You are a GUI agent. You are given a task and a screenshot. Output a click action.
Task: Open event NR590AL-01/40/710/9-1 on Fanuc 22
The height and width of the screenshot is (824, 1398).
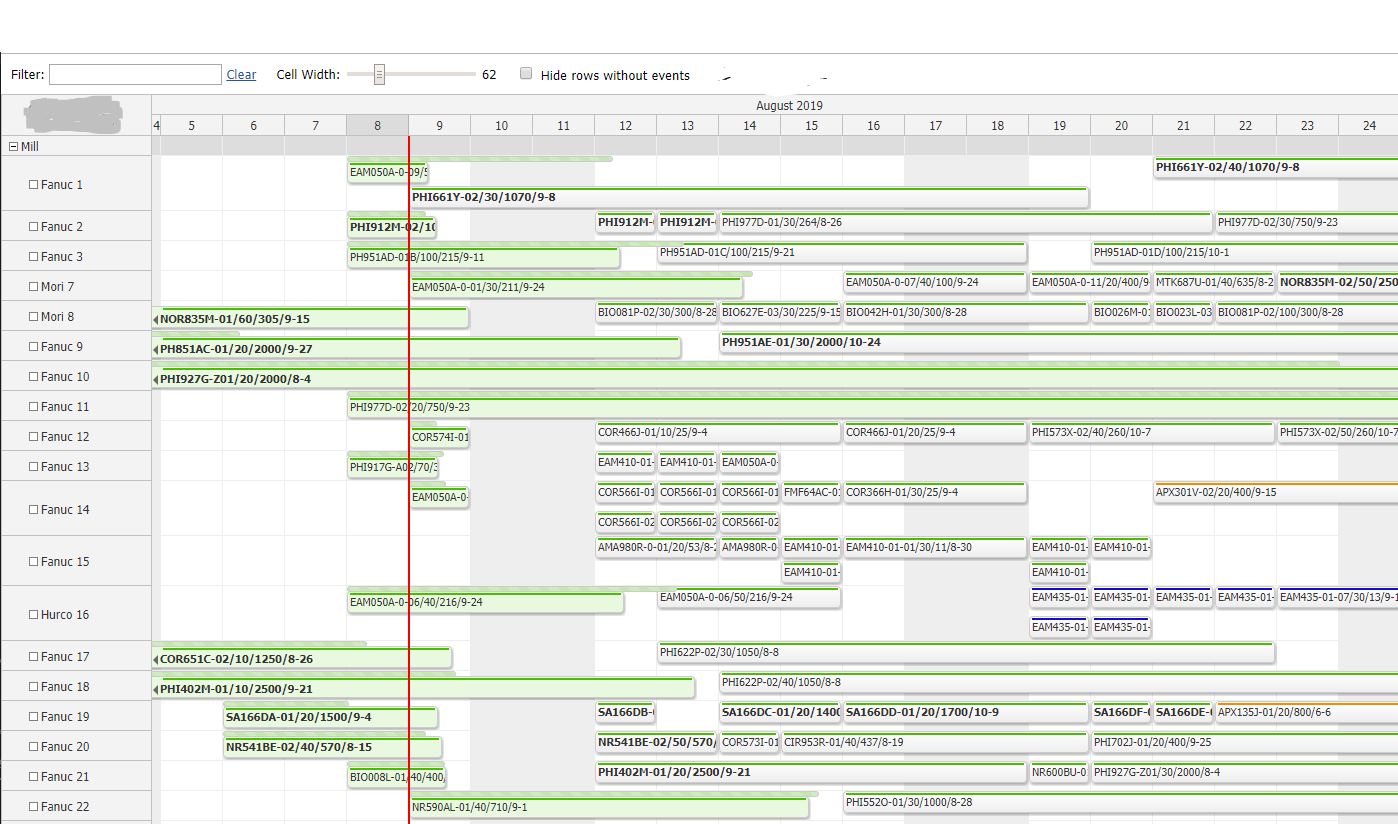[609, 808]
